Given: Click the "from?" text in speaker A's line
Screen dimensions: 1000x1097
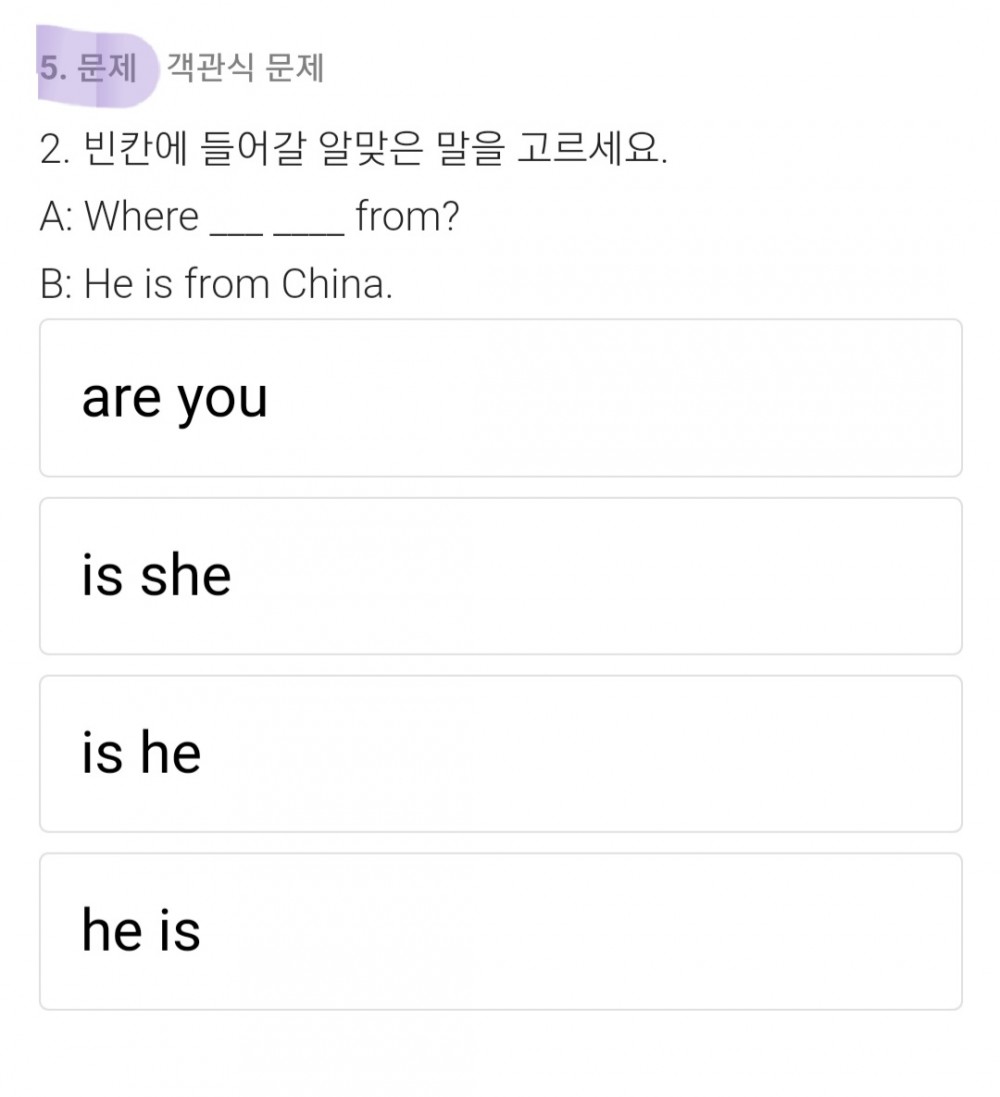Looking at the screenshot, I should click(407, 216).
